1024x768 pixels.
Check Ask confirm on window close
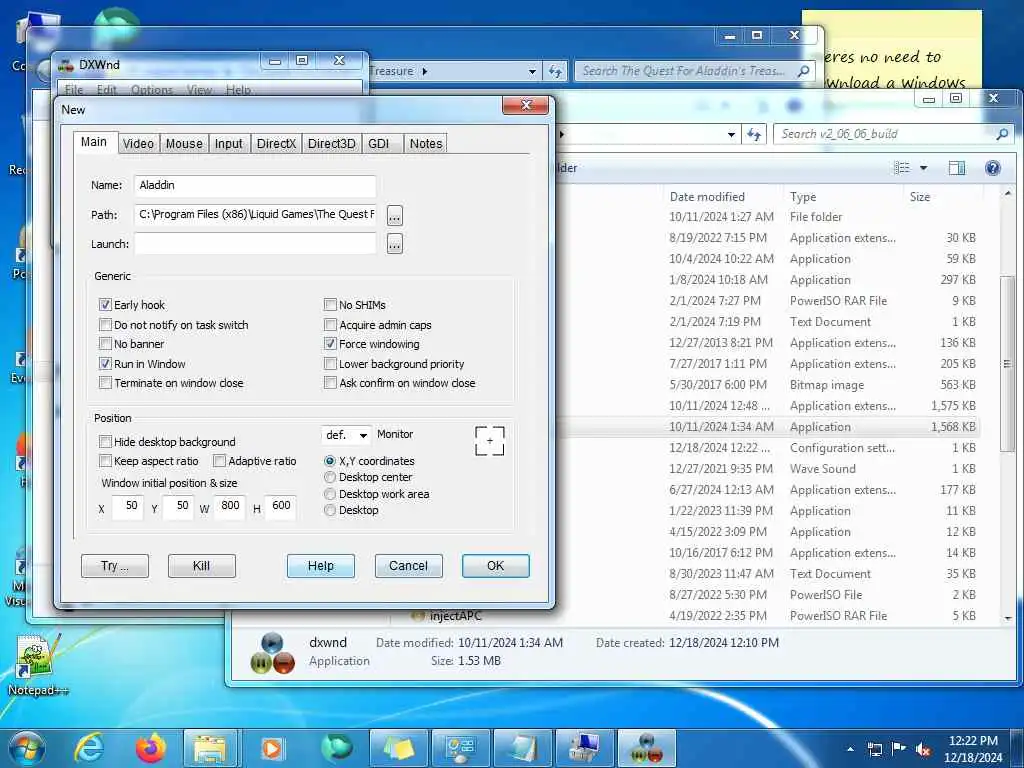click(x=330, y=383)
